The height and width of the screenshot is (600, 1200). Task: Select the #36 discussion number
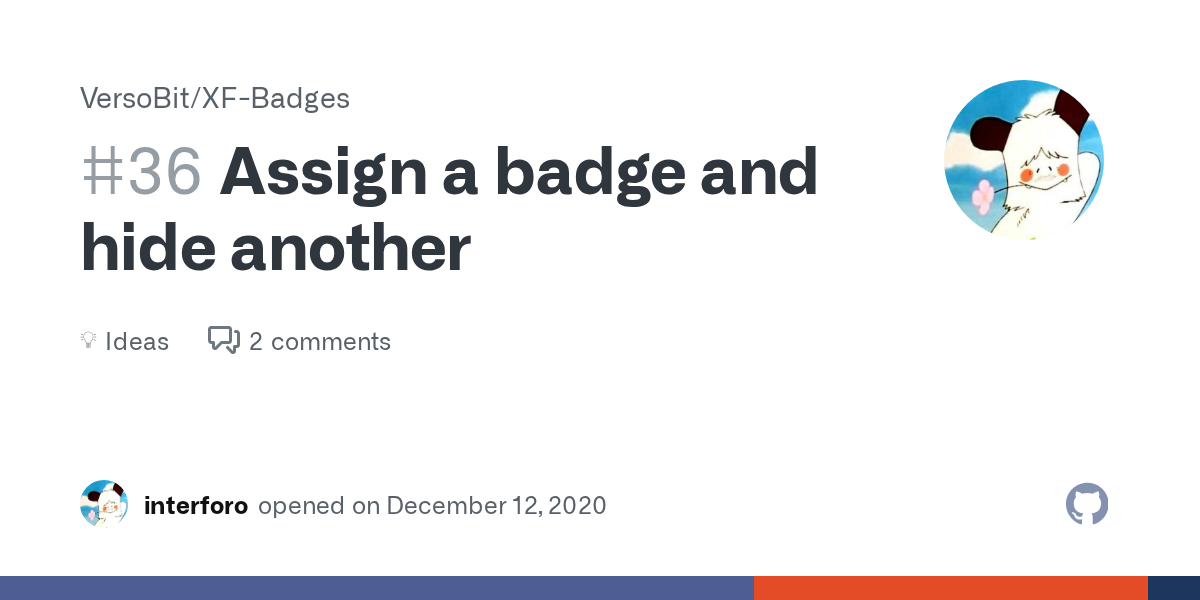[141, 171]
